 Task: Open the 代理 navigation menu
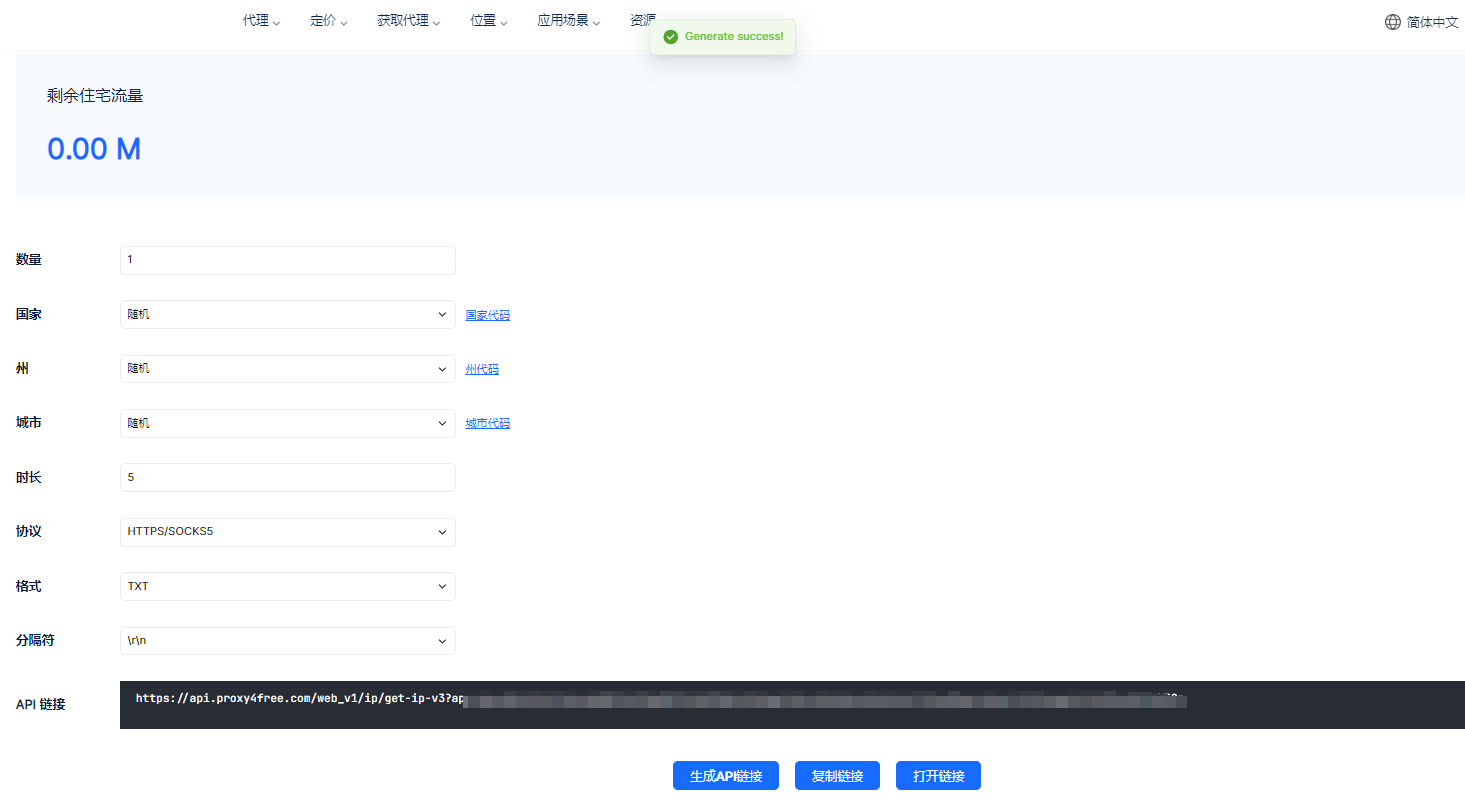(261, 21)
